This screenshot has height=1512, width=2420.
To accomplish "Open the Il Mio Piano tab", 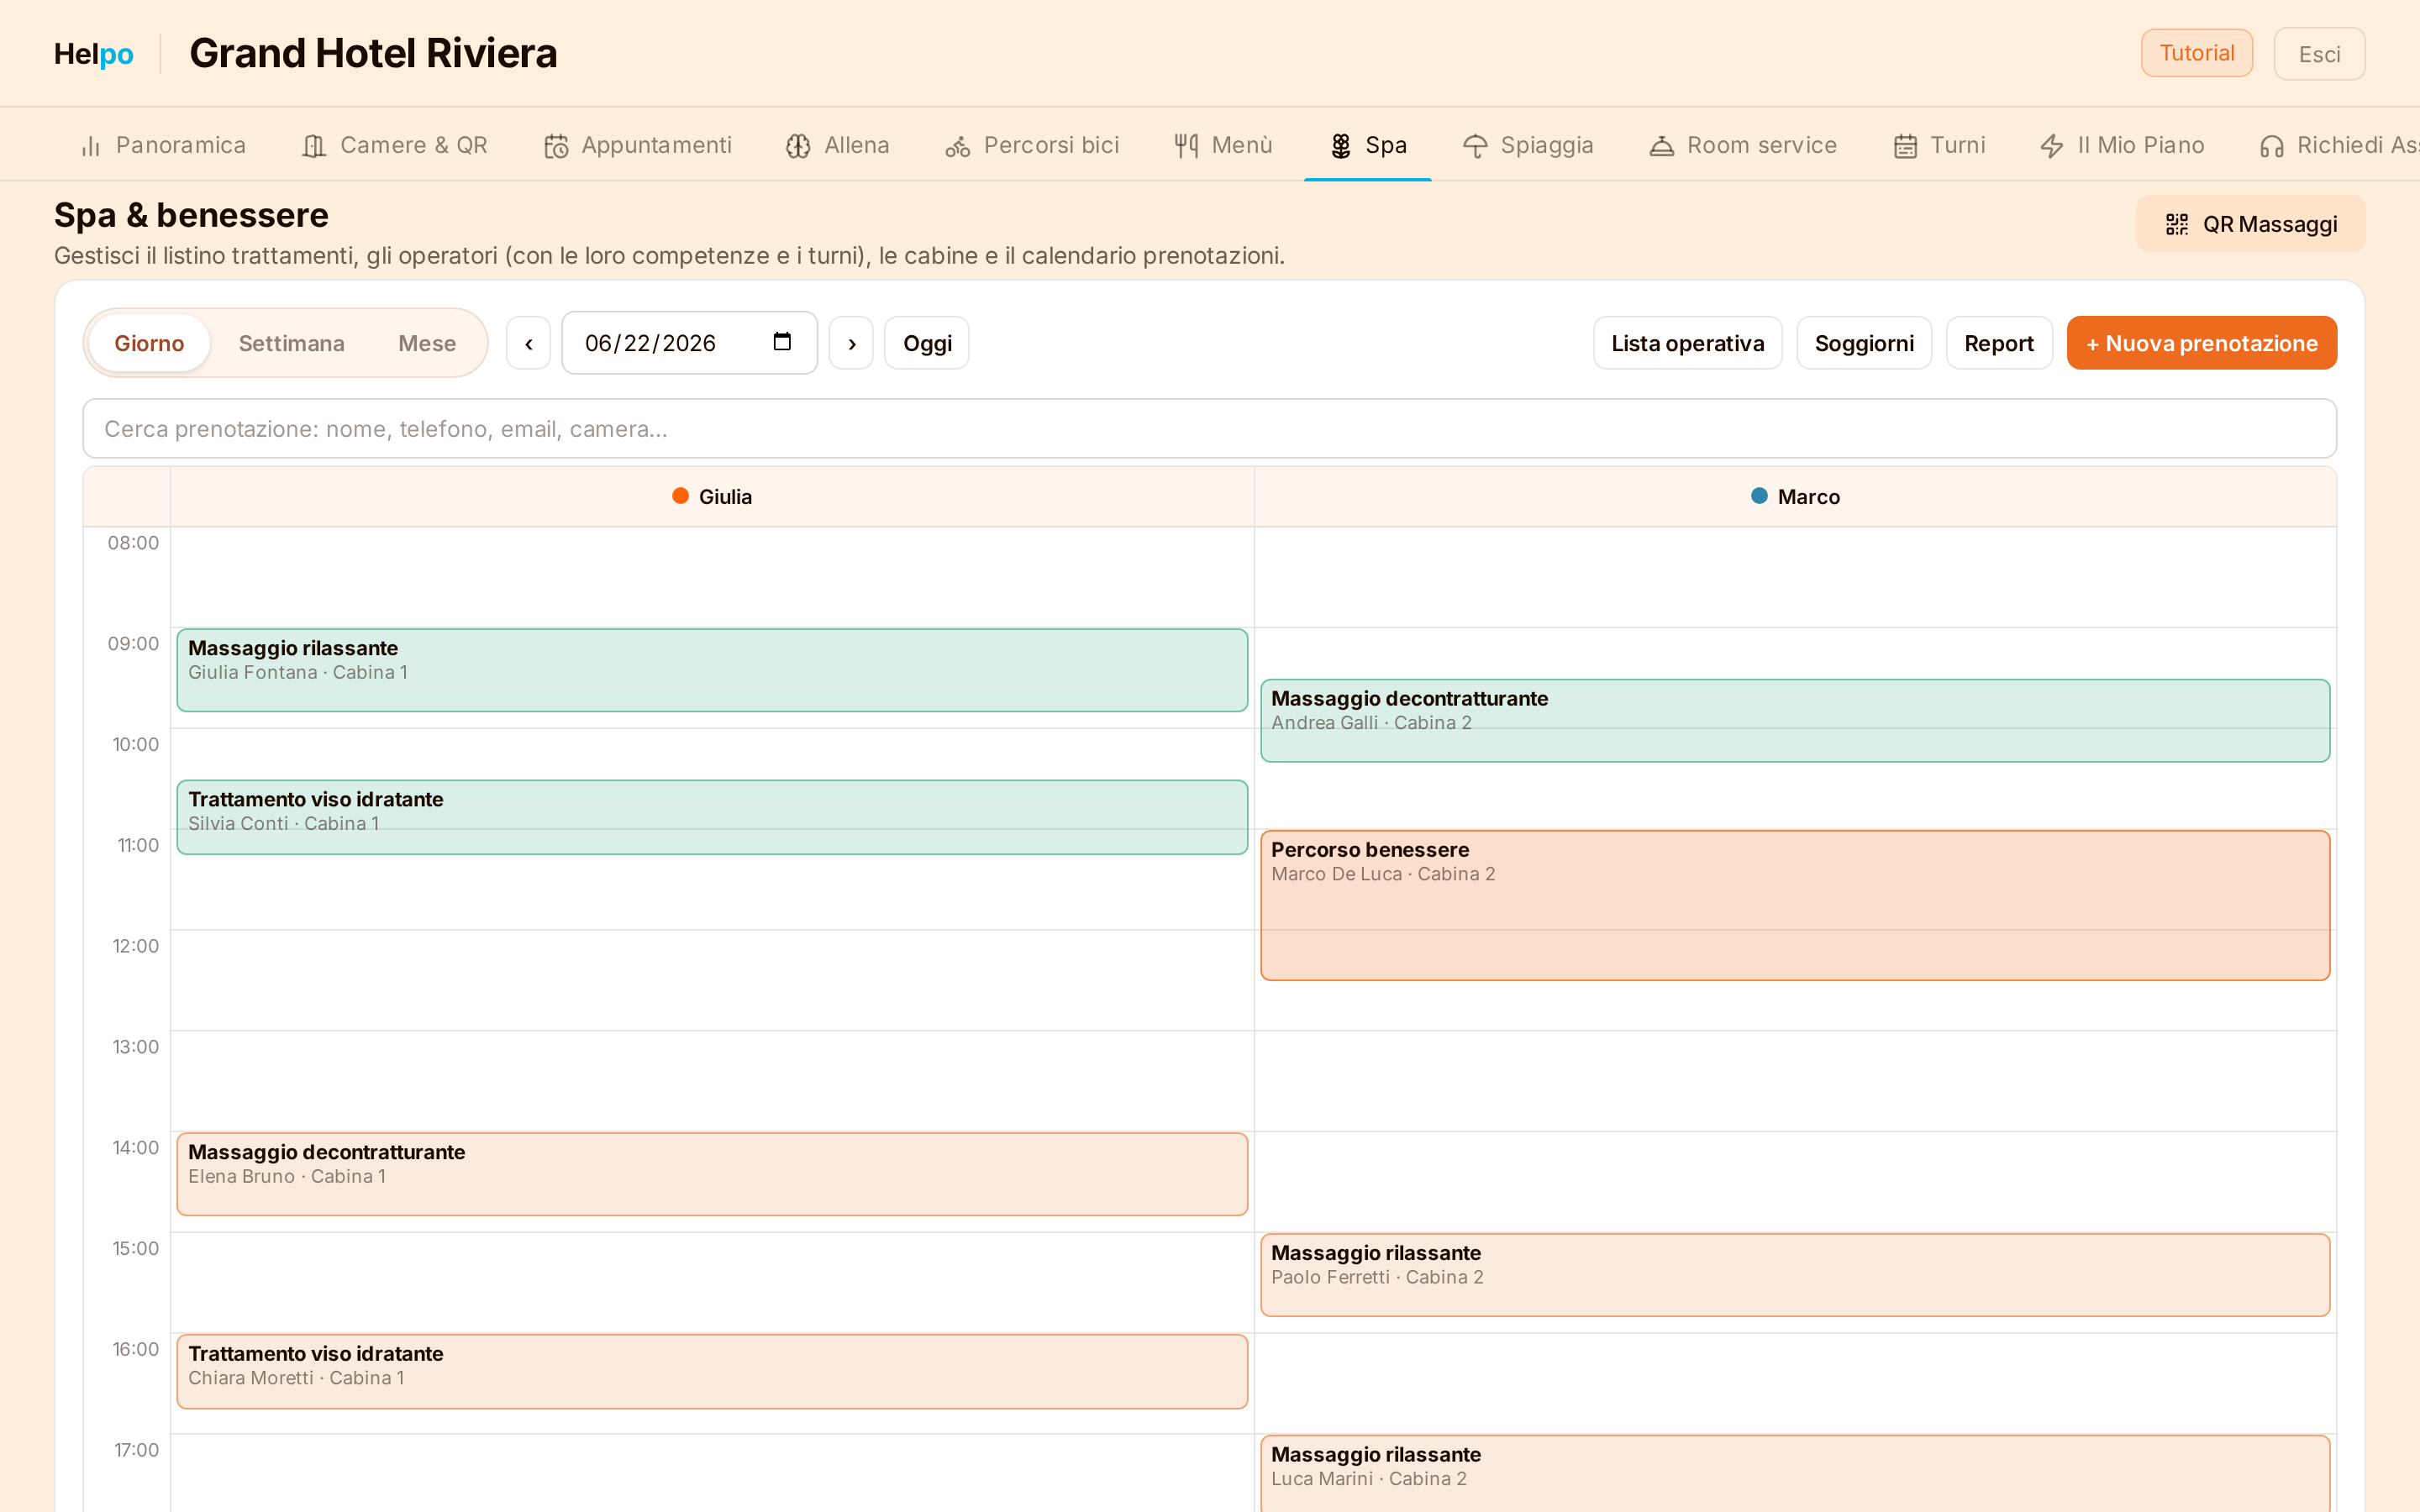I will tap(2122, 145).
